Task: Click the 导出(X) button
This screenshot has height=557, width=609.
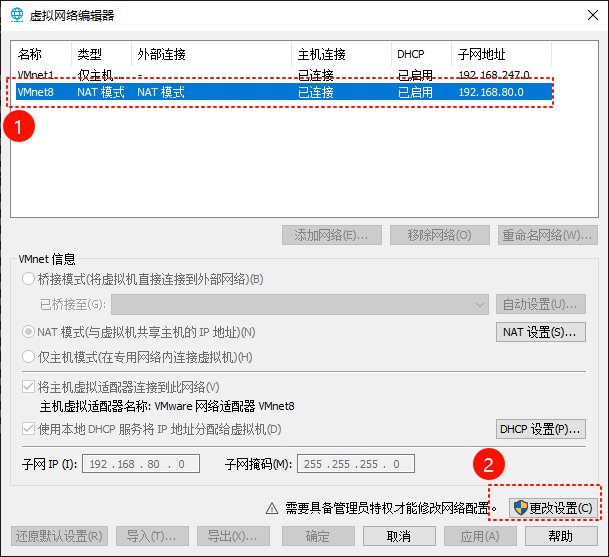Action: 233,536
